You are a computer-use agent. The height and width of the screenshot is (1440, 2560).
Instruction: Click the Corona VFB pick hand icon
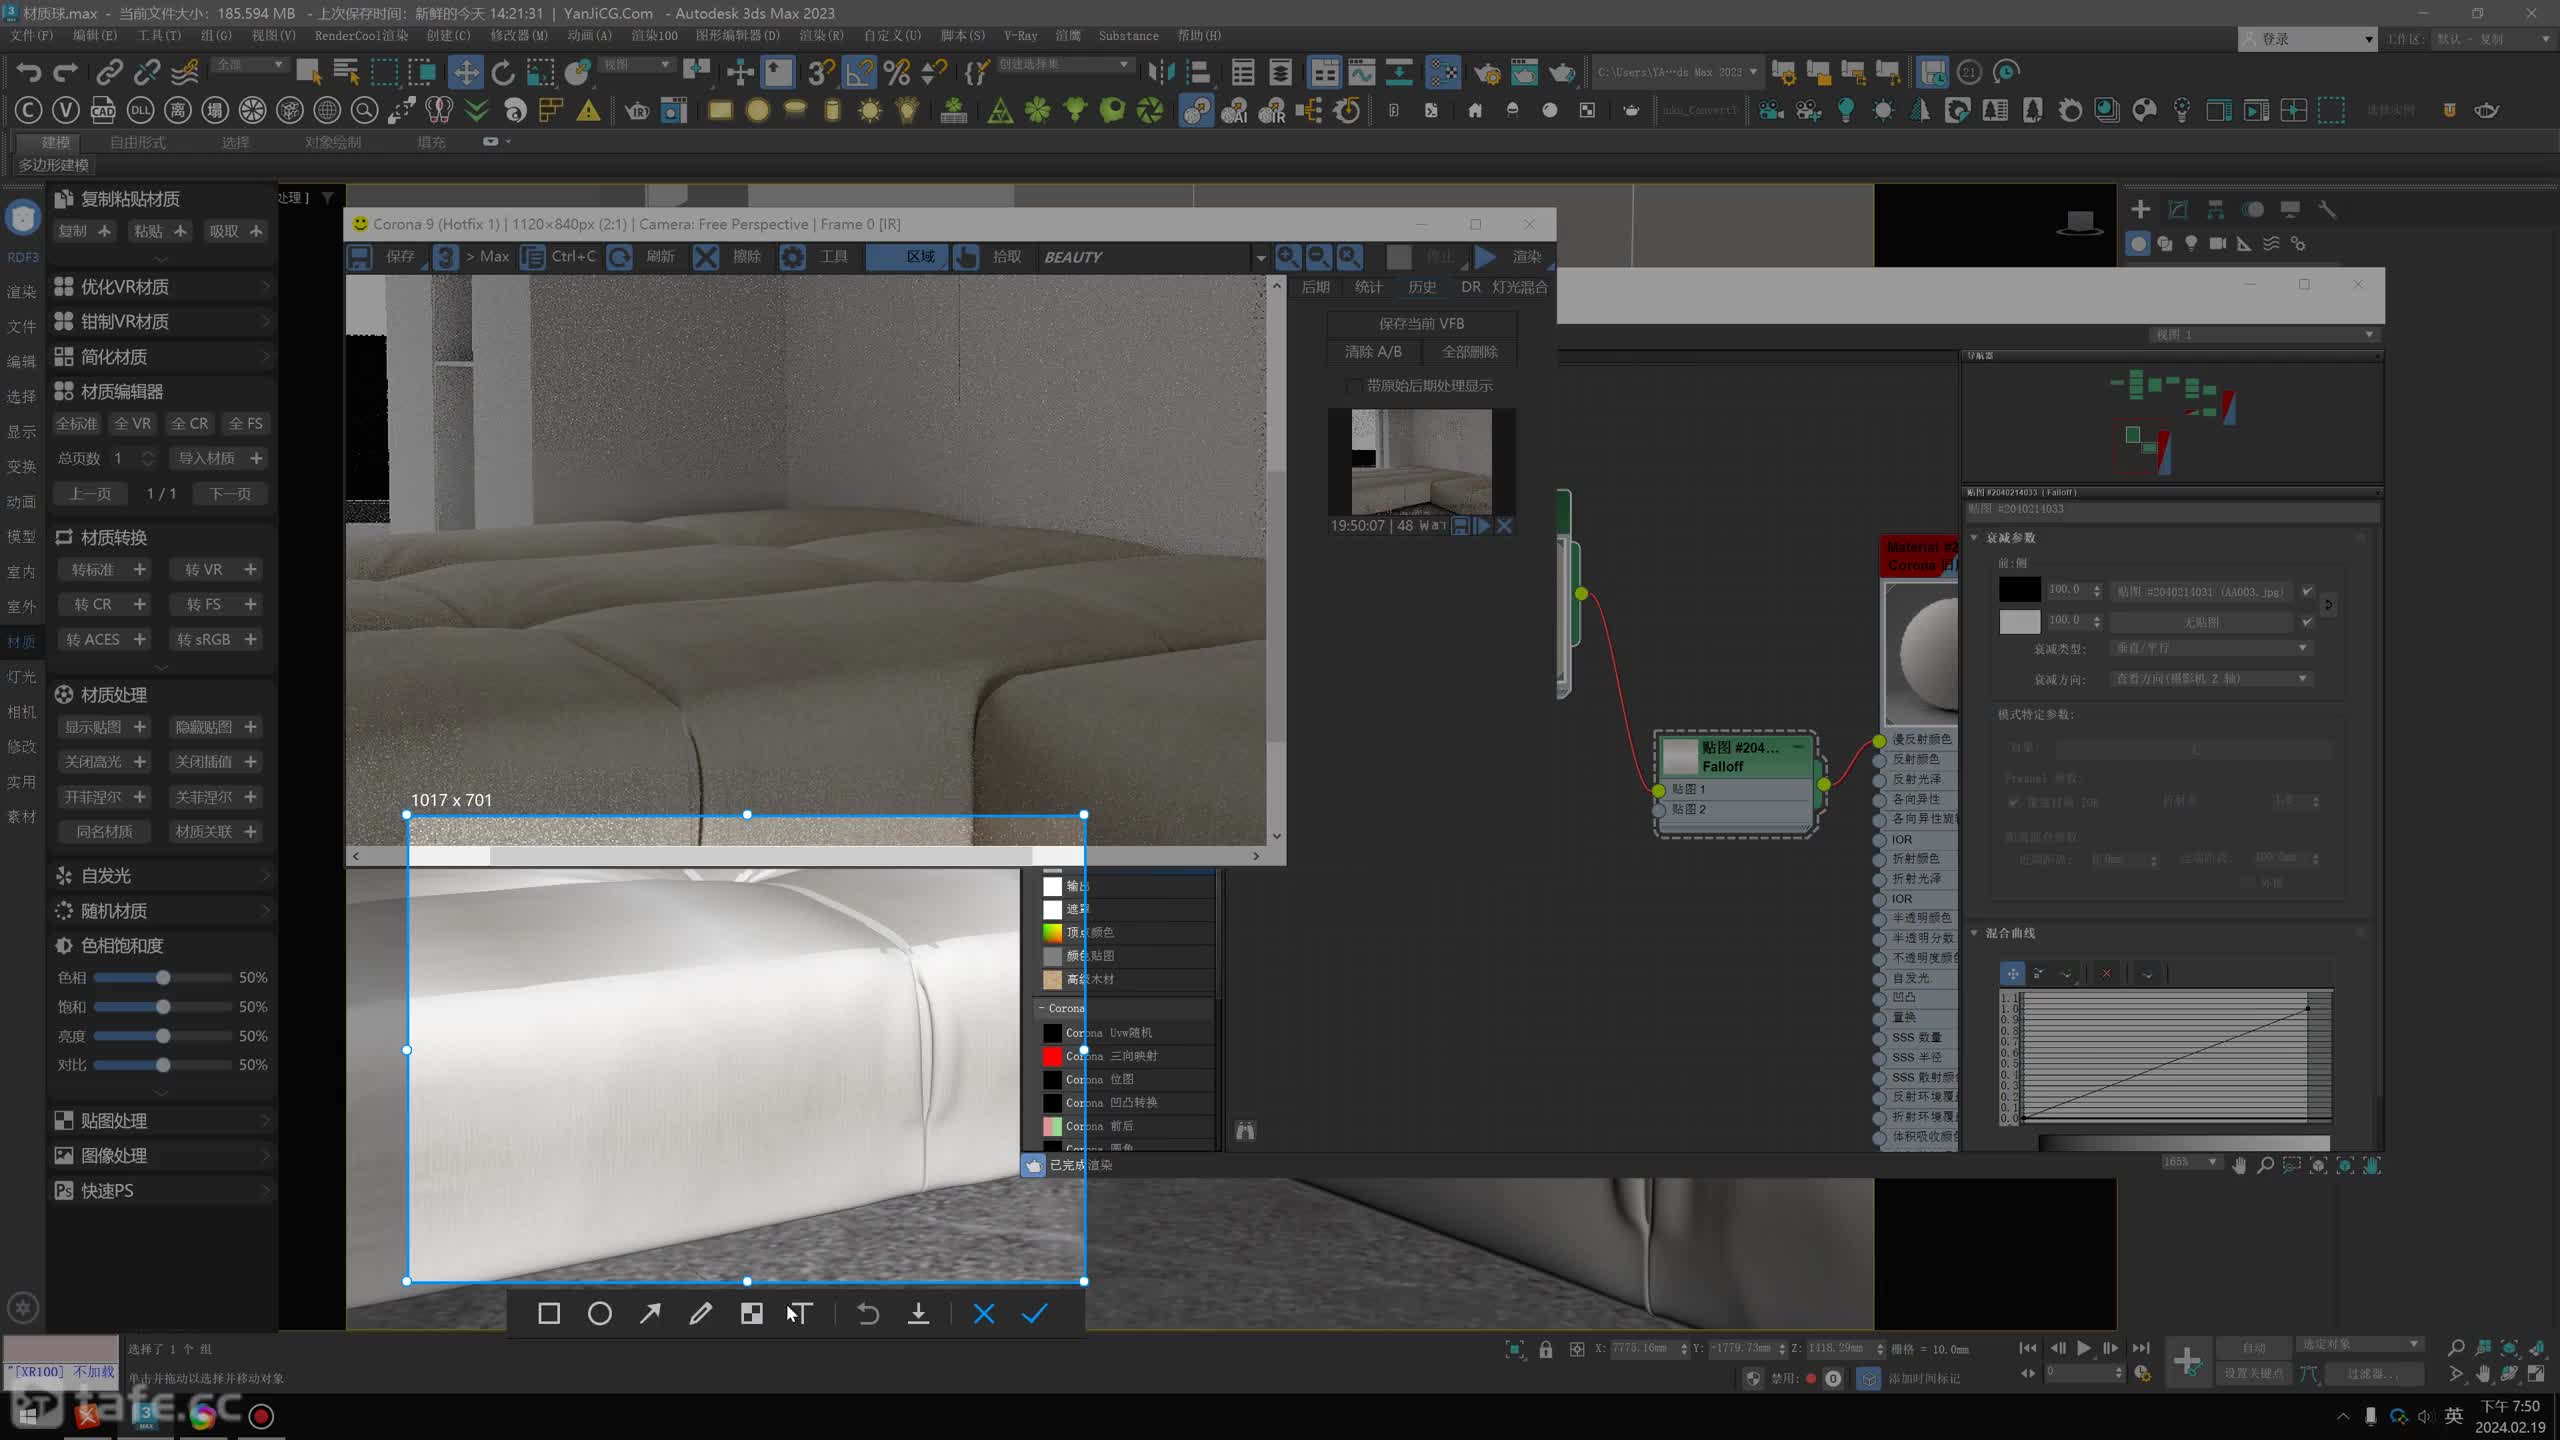[966, 257]
